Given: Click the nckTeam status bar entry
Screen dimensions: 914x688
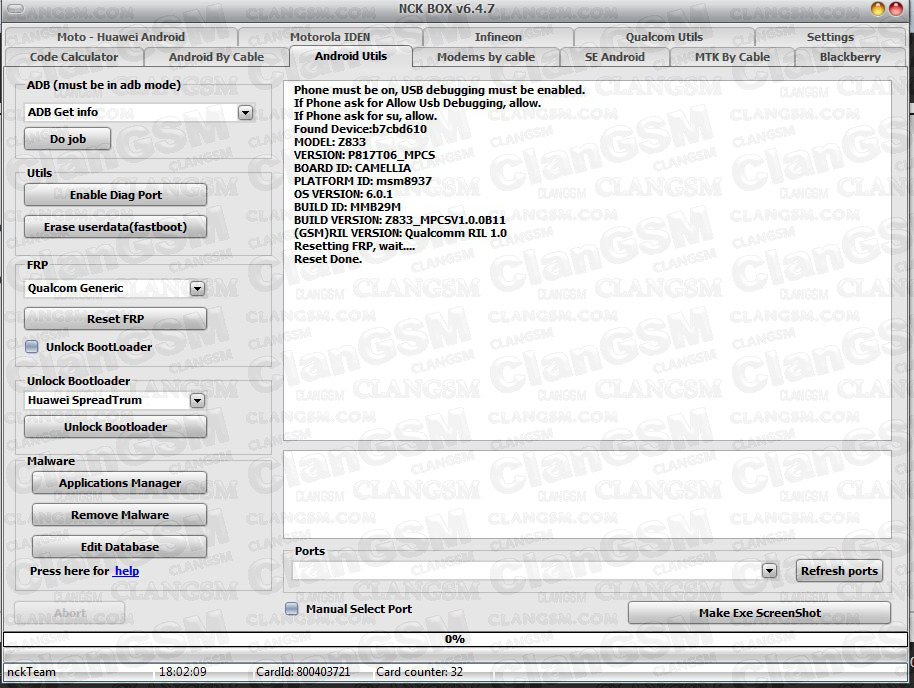Looking at the screenshot, I should (31, 672).
